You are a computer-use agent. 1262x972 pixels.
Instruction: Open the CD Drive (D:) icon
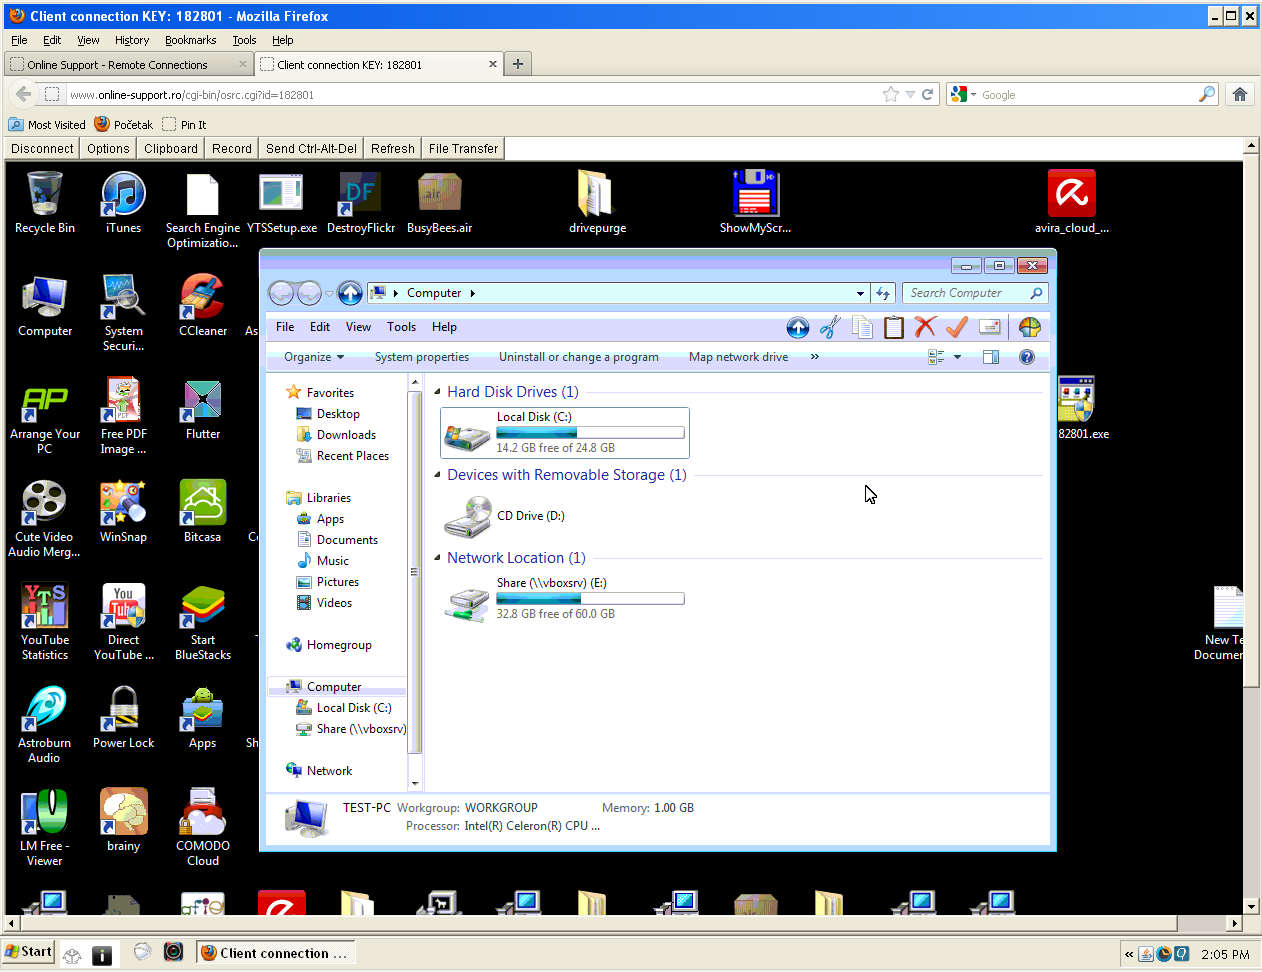click(467, 517)
